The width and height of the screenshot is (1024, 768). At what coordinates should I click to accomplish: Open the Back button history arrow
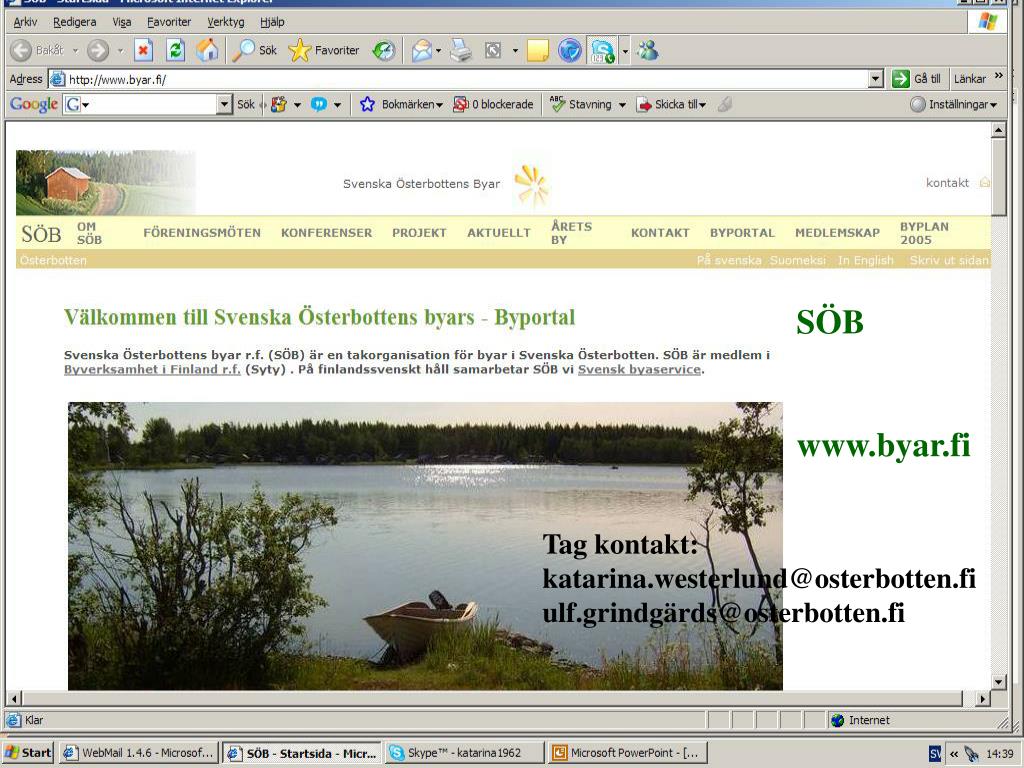coord(75,50)
